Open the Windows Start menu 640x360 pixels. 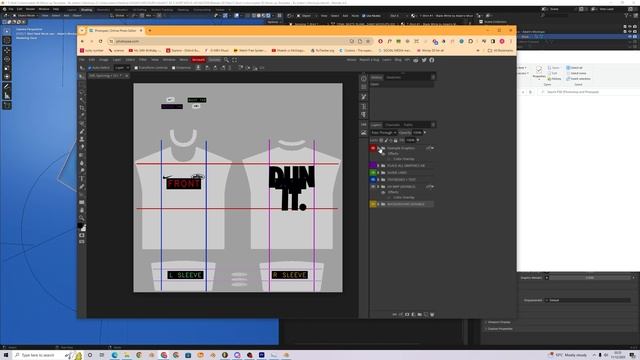click(x=6, y=355)
